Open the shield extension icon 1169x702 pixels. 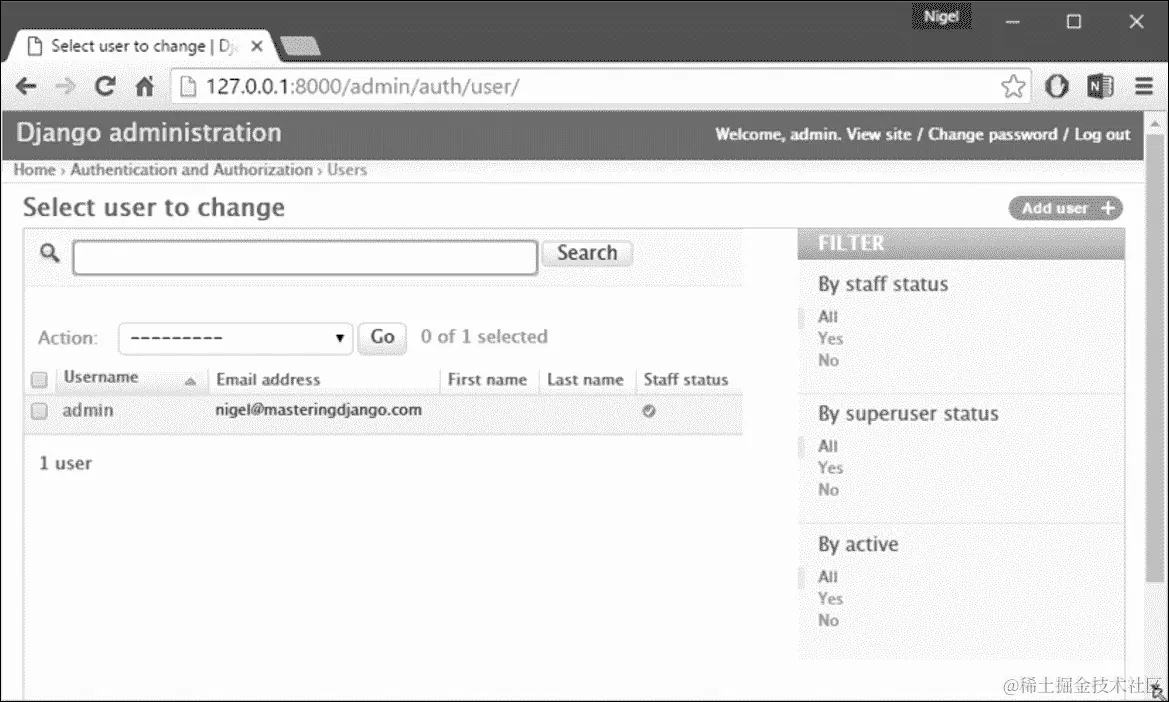[x=1056, y=86]
